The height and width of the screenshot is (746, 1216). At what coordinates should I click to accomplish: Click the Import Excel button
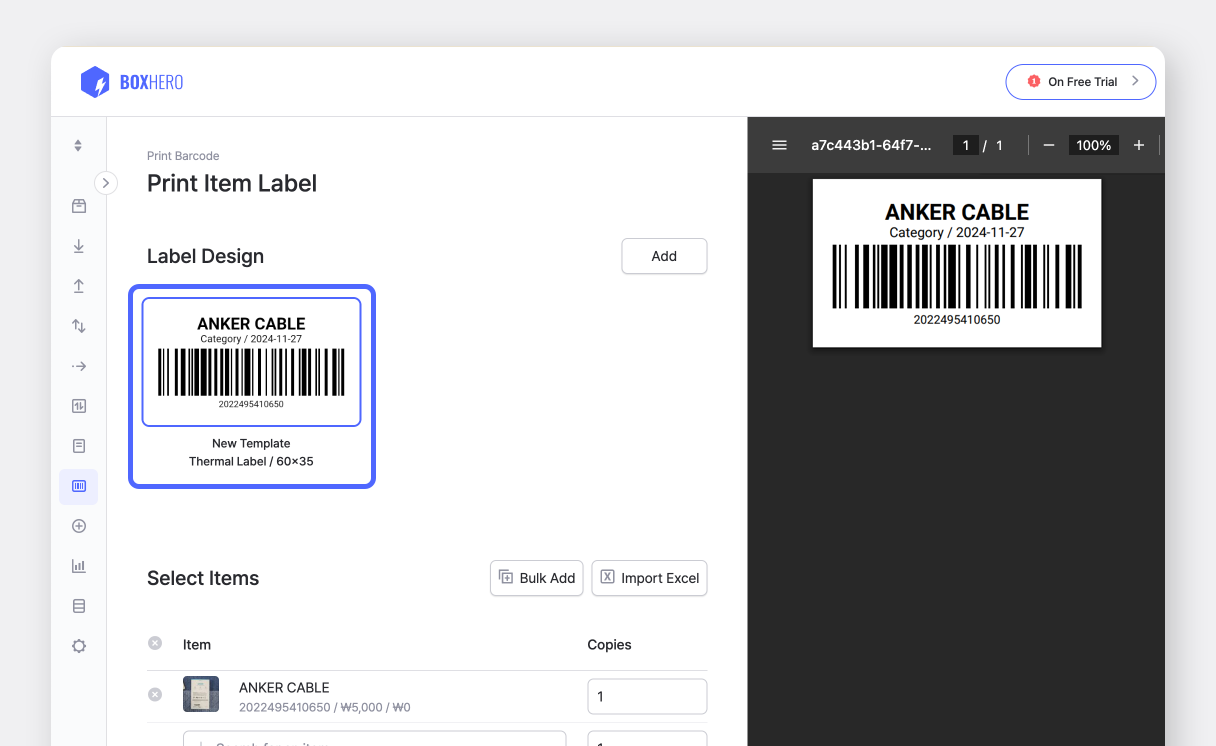tap(649, 578)
